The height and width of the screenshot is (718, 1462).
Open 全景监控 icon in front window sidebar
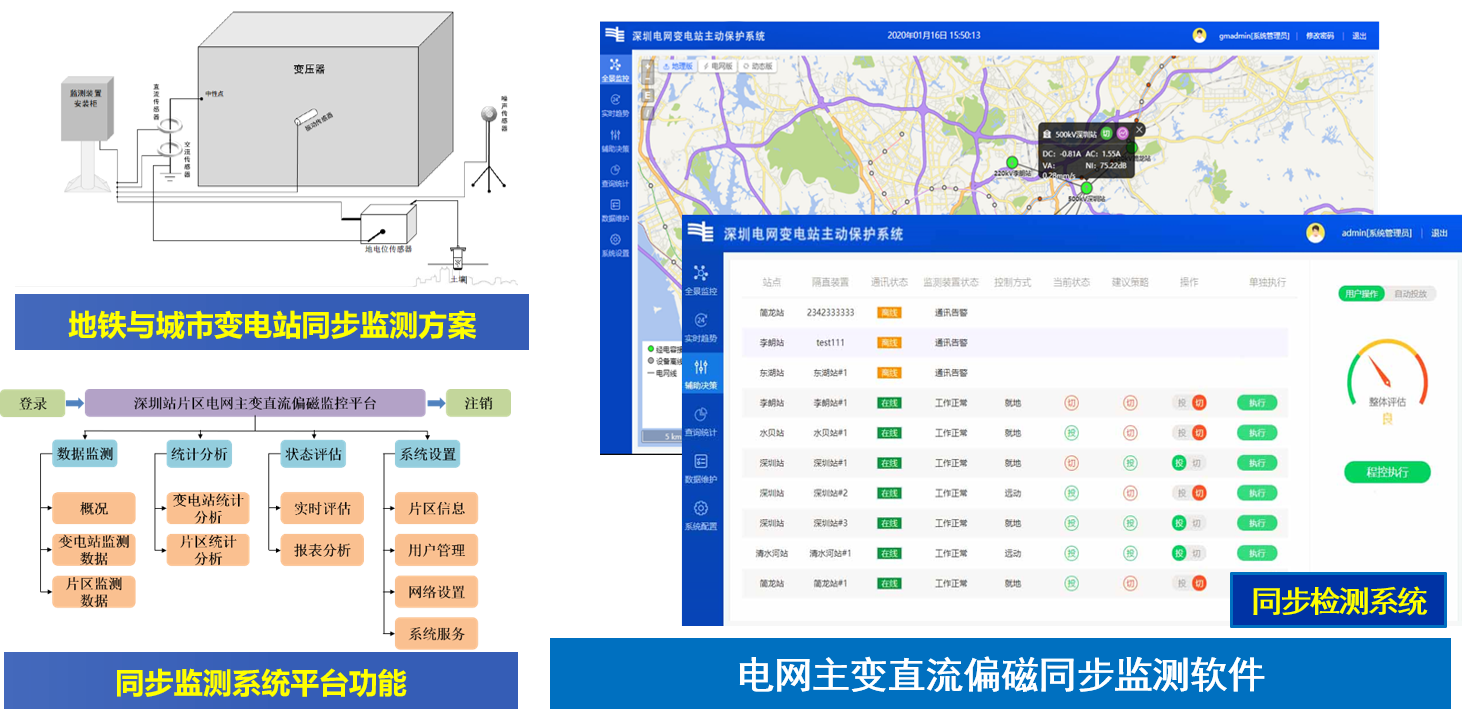(700, 274)
